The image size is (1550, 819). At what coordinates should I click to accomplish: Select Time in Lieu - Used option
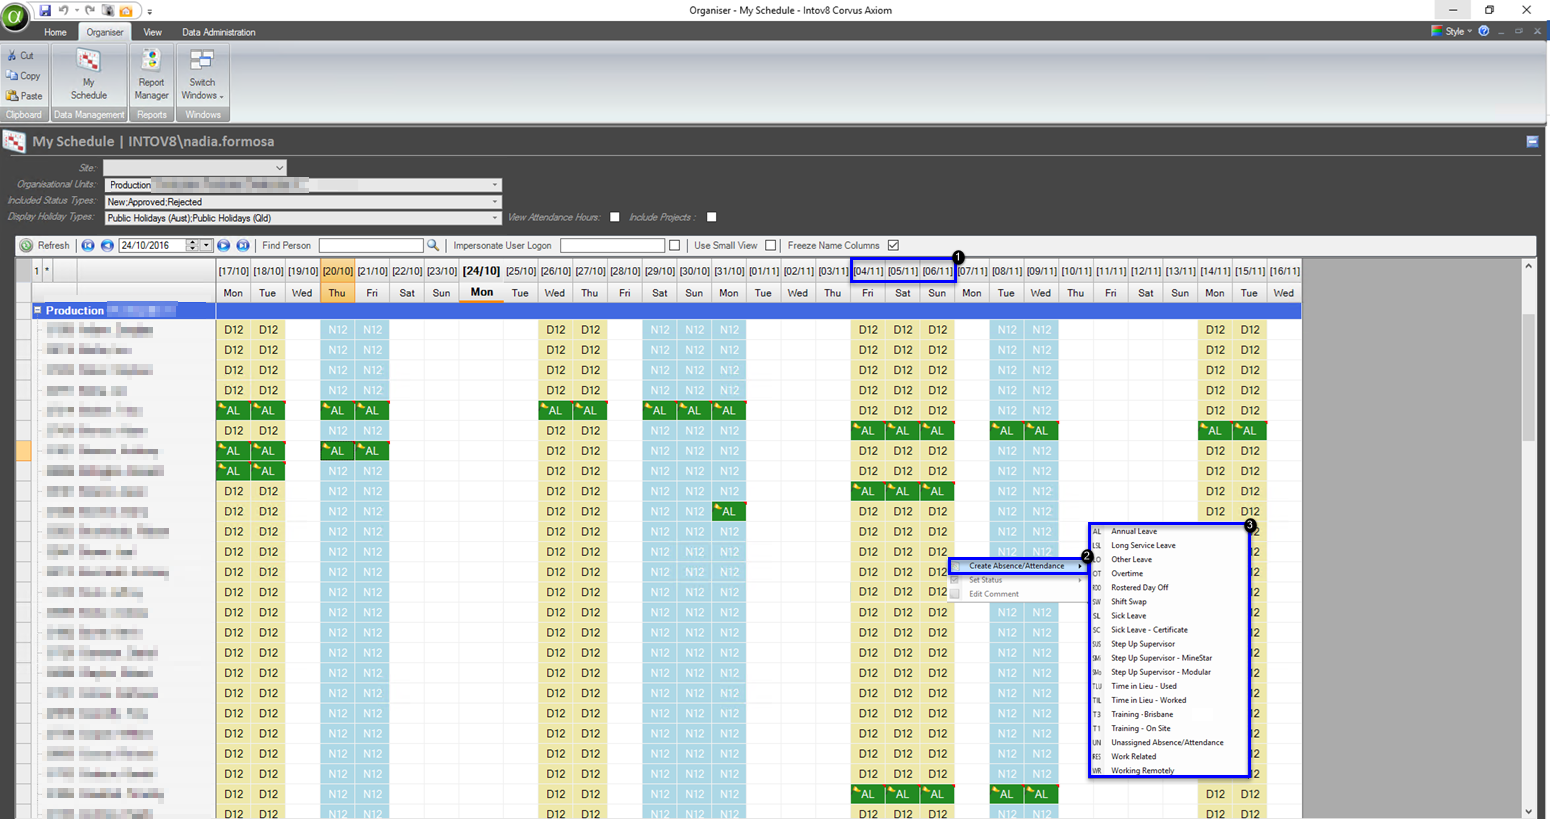1143,686
